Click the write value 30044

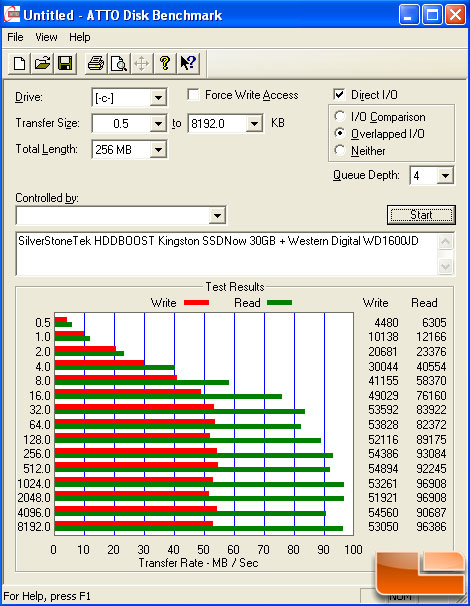(x=383, y=366)
